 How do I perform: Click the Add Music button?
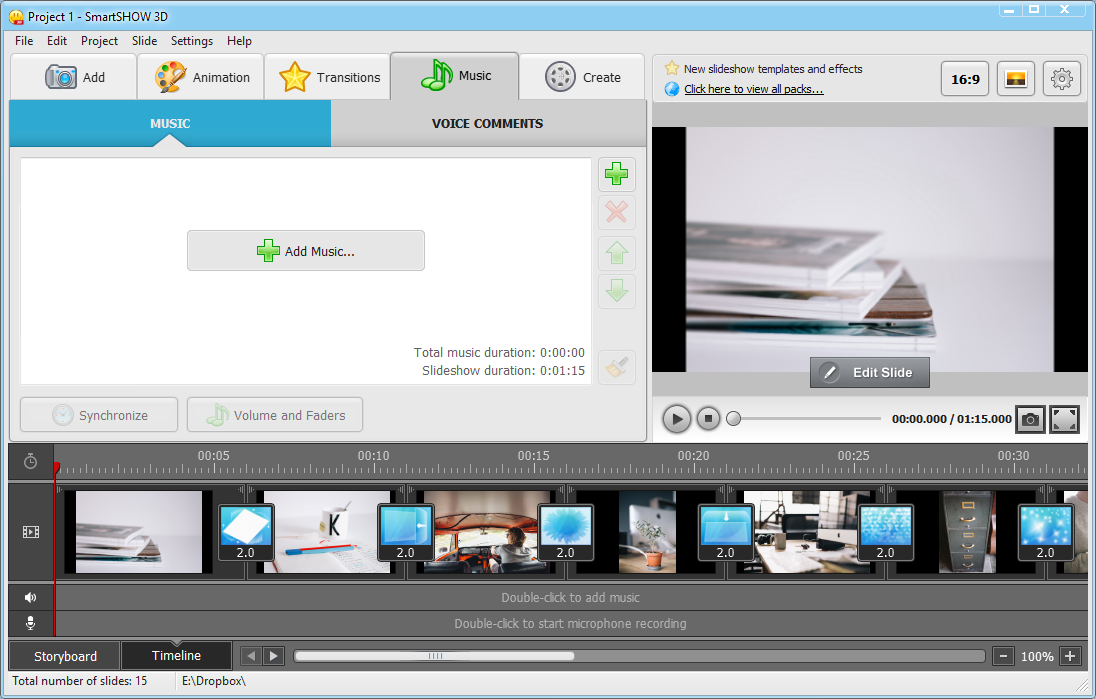(306, 251)
